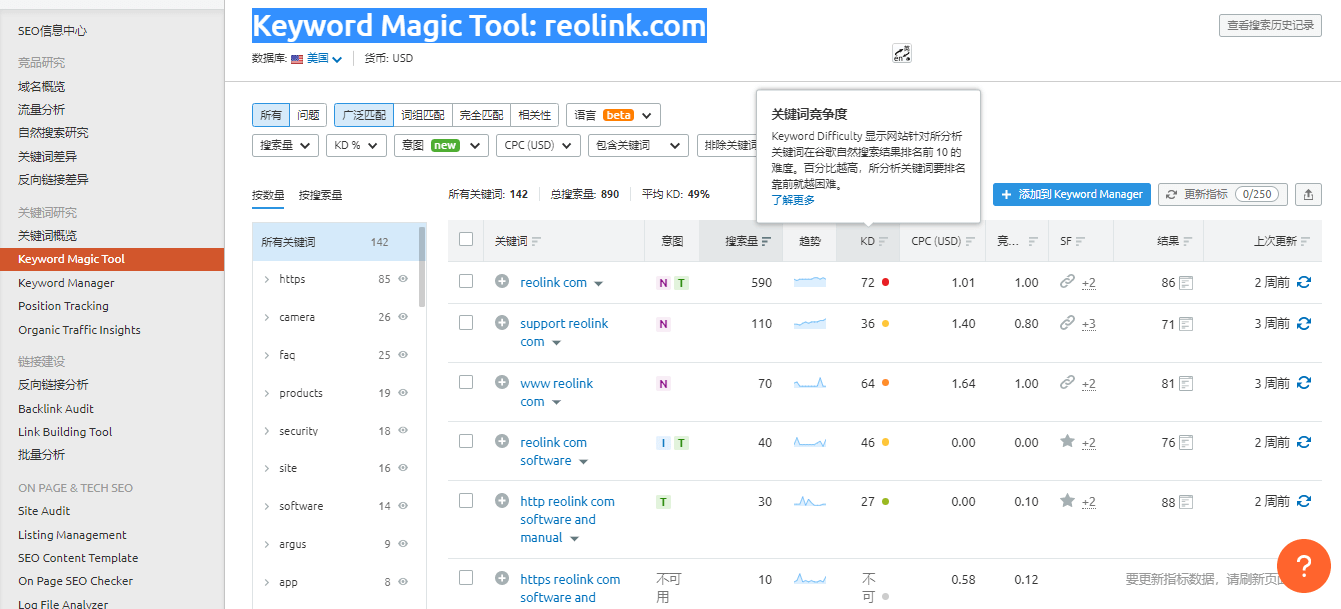Viewport: 1341px width, 609px height.
Task: Select the 广泛匹配 match tab
Action: [363, 115]
